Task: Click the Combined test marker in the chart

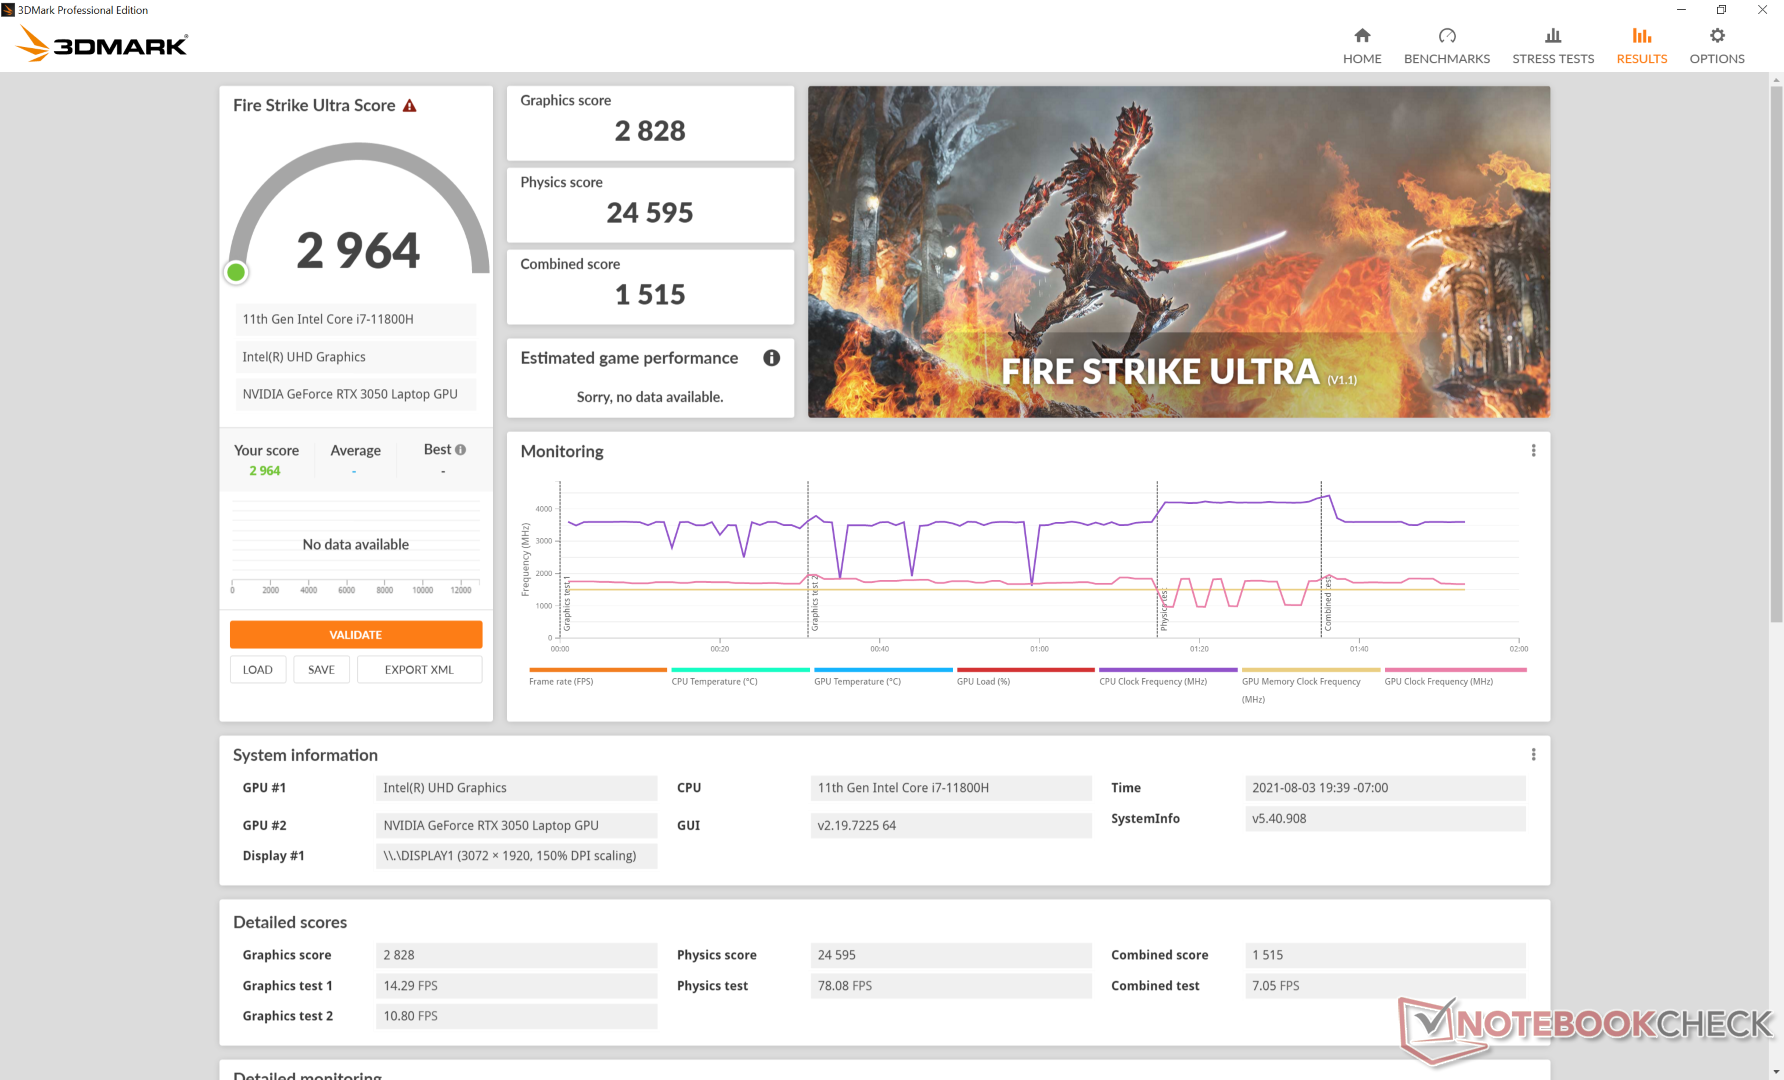Action: pos(1328,603)
